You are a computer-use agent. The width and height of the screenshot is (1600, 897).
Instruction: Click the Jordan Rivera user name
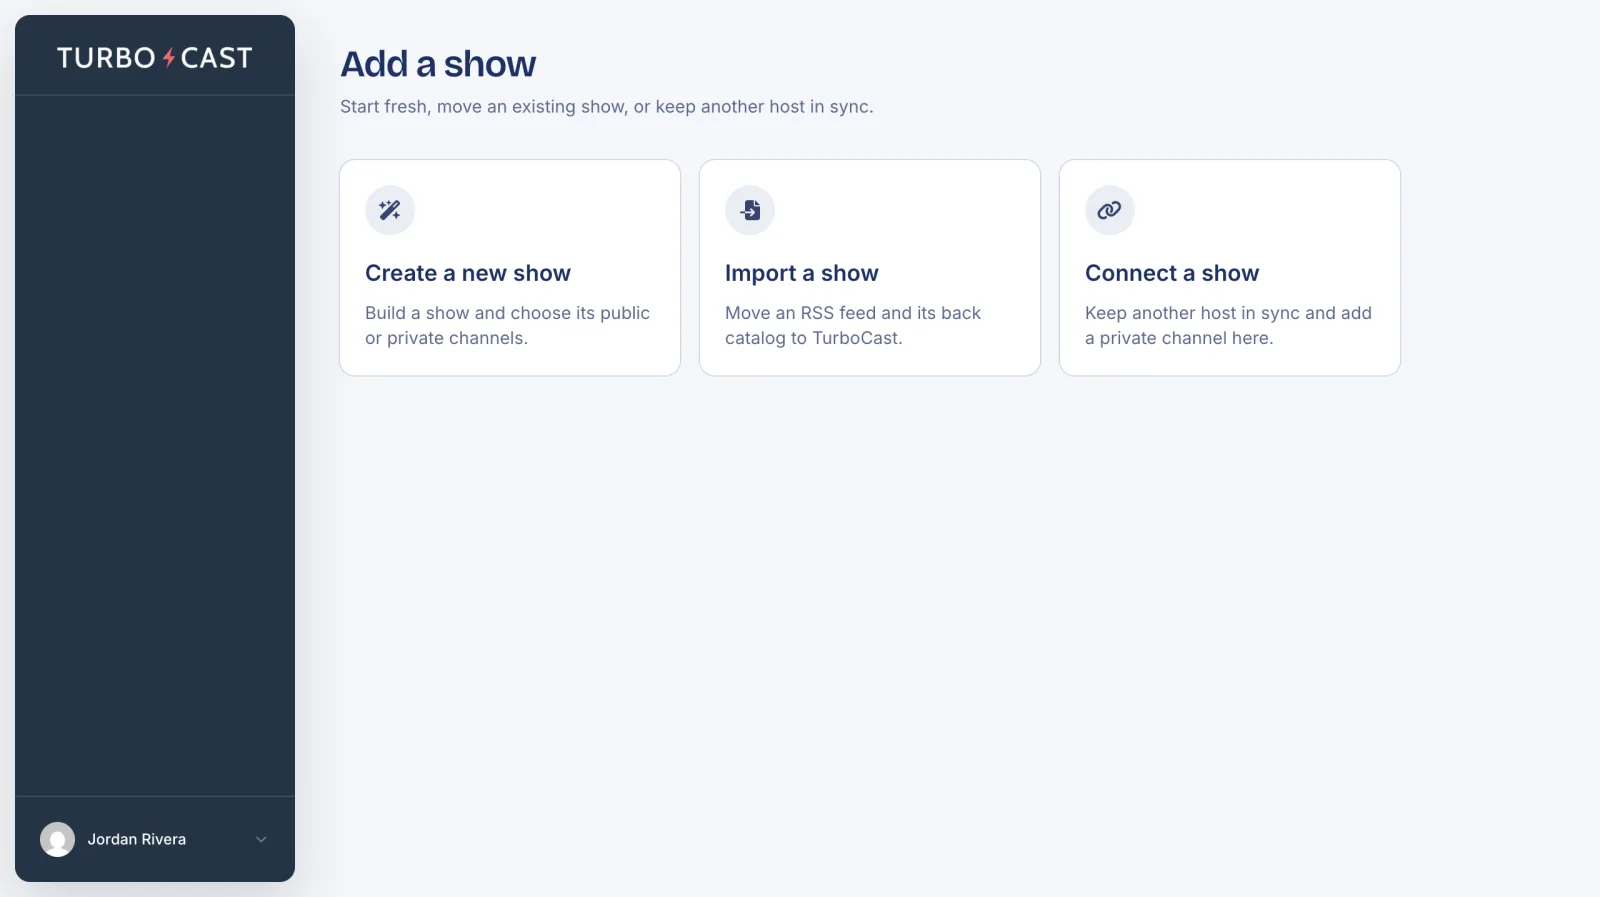pyautogui.click(x=137, y=839)
